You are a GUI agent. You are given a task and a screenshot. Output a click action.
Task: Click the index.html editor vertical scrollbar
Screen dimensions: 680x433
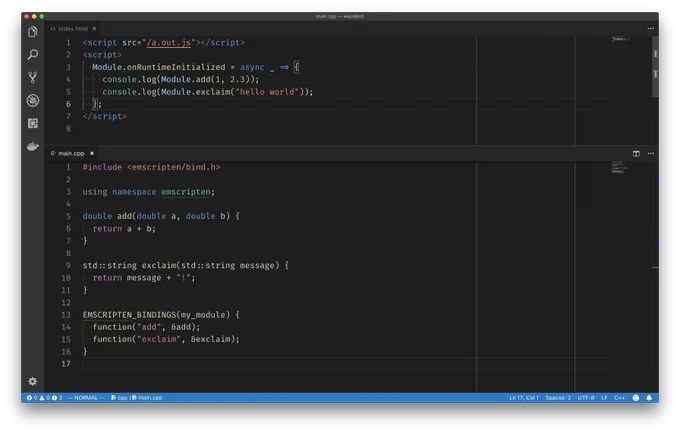(655, 67)
